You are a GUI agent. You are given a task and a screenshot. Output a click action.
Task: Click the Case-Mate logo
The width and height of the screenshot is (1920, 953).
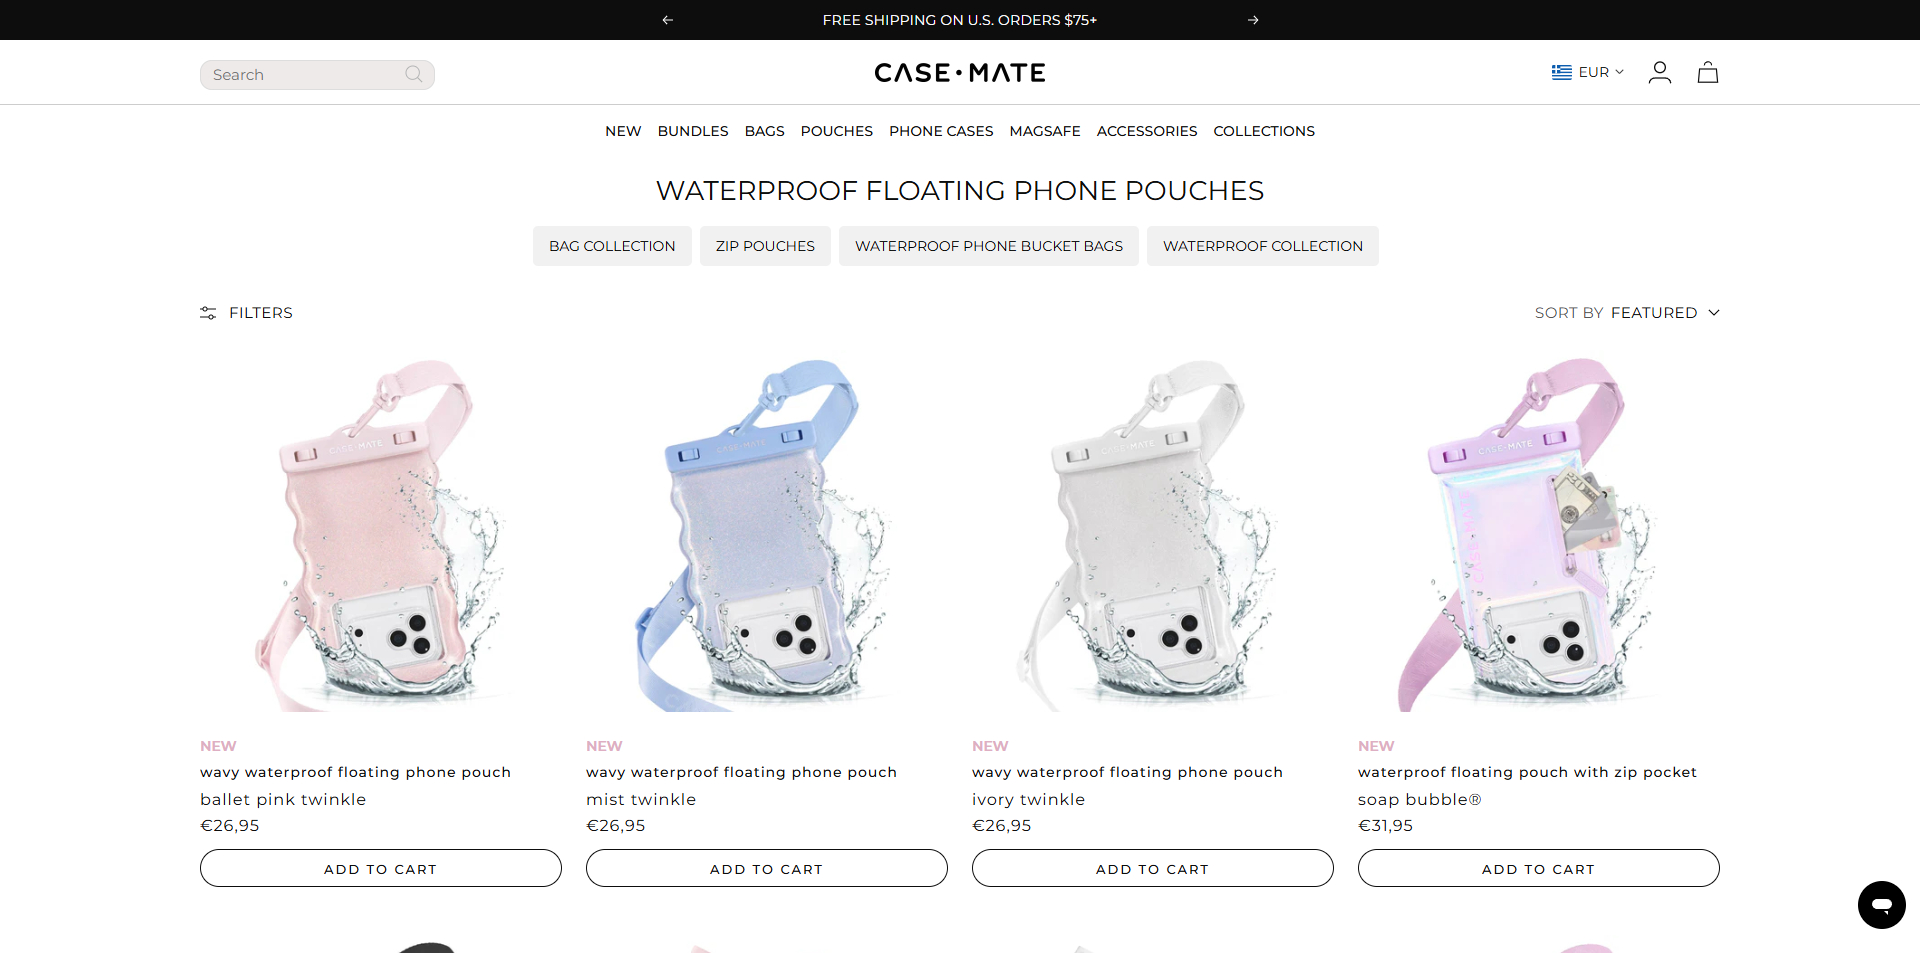[959, 72]
